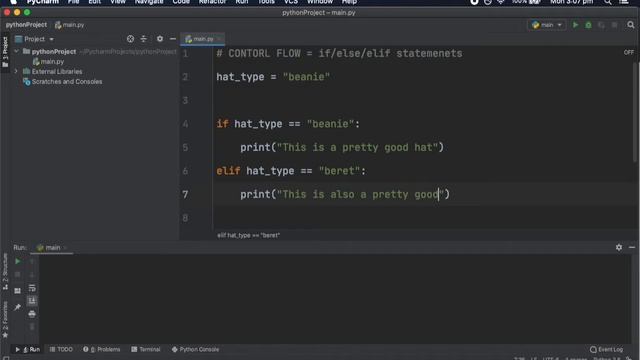Click the stop square in the Run panel
The image size is (640, 360).
18,275
